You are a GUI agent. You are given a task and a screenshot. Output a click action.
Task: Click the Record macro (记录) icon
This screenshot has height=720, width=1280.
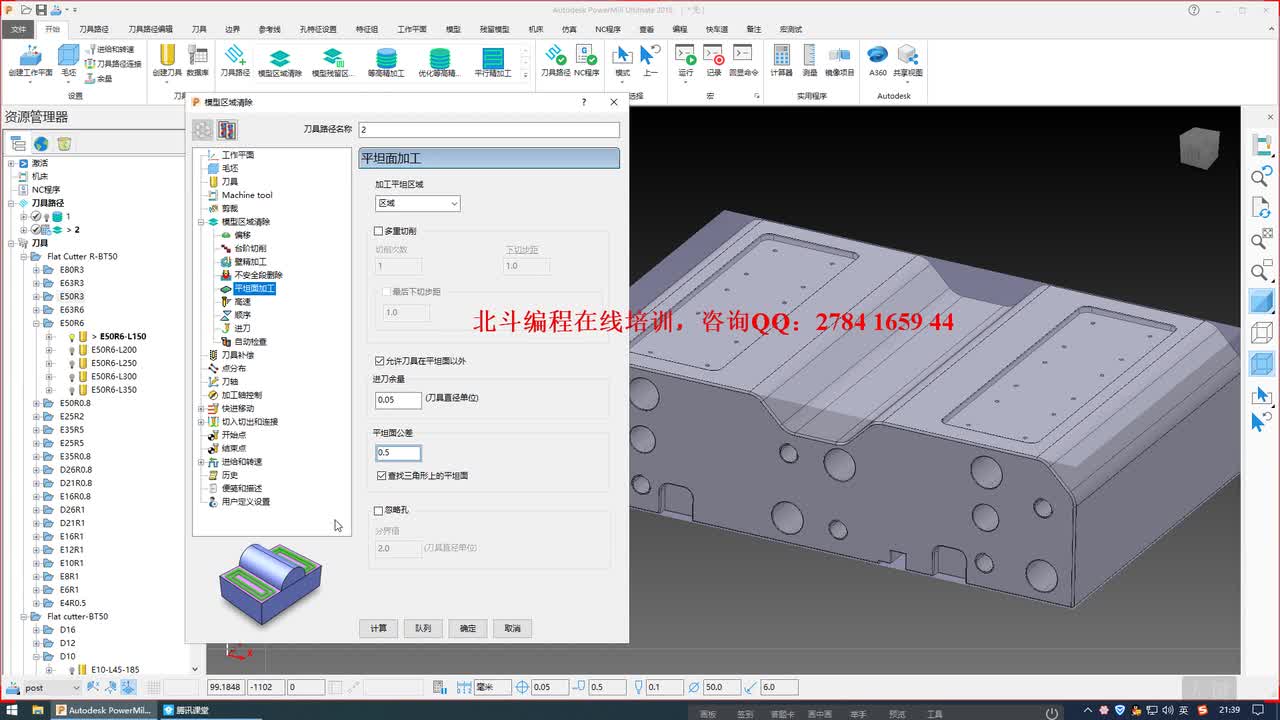point(714,60)
